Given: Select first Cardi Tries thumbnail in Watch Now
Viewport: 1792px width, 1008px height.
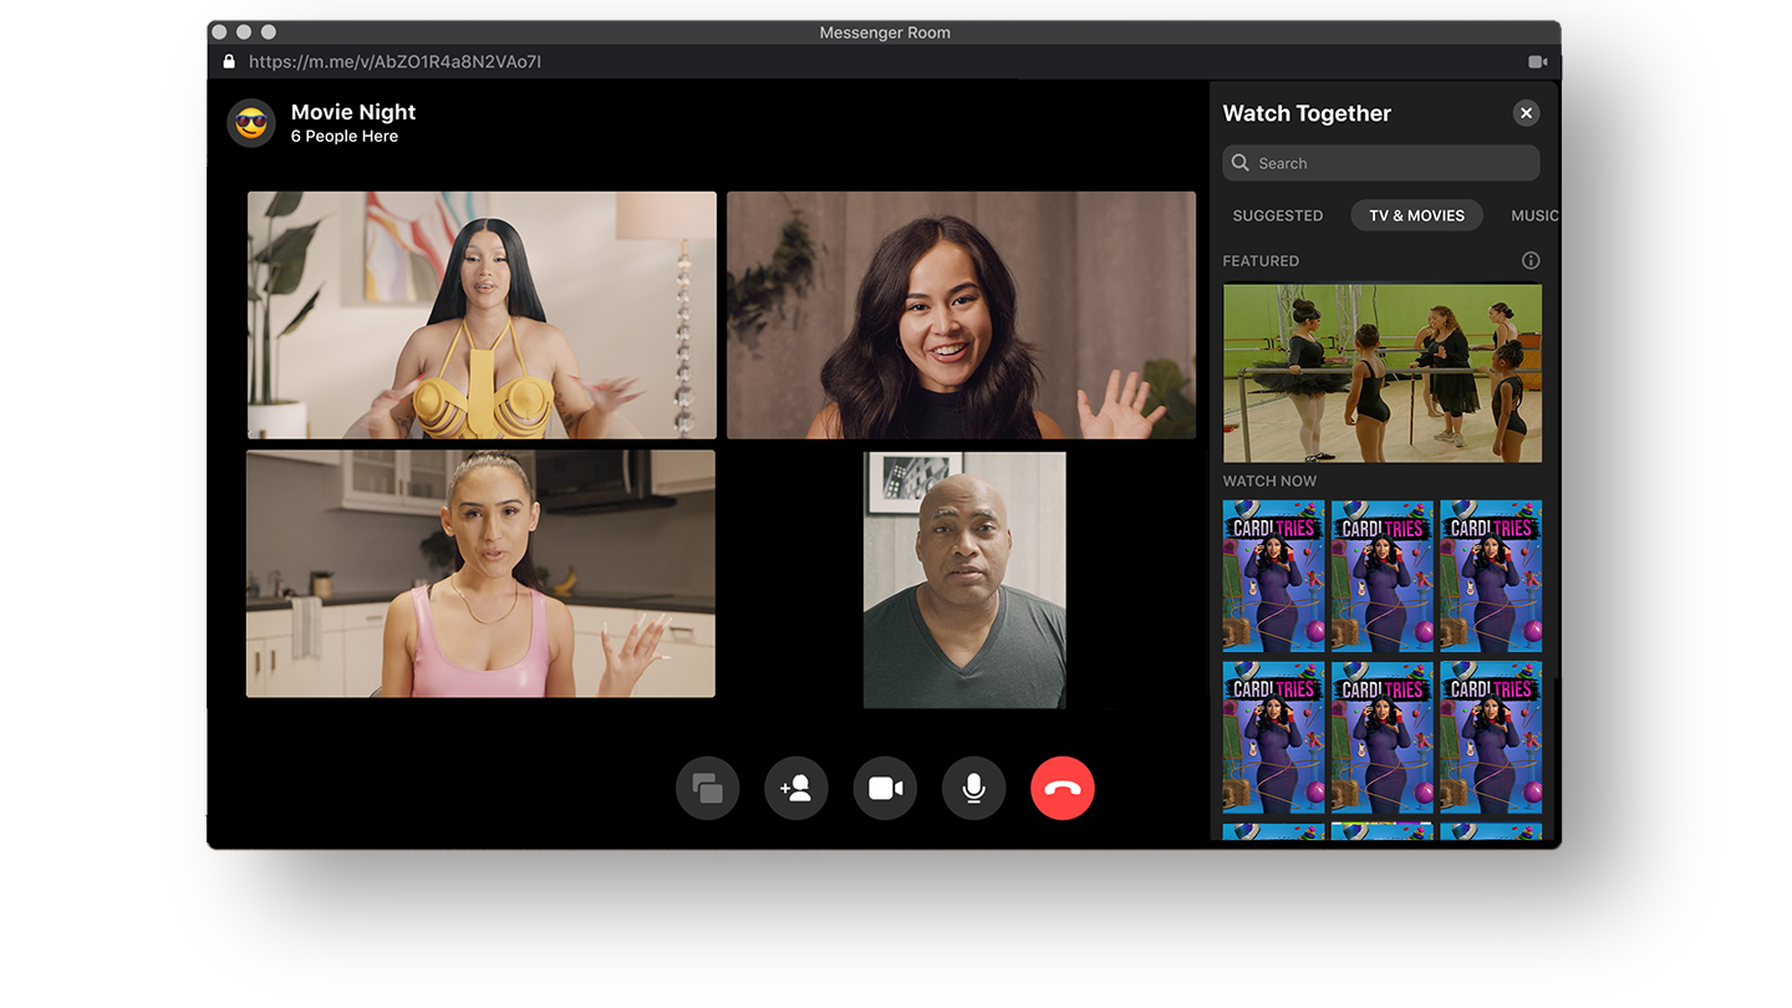Looking at the screenshot, I should 1273,576.
